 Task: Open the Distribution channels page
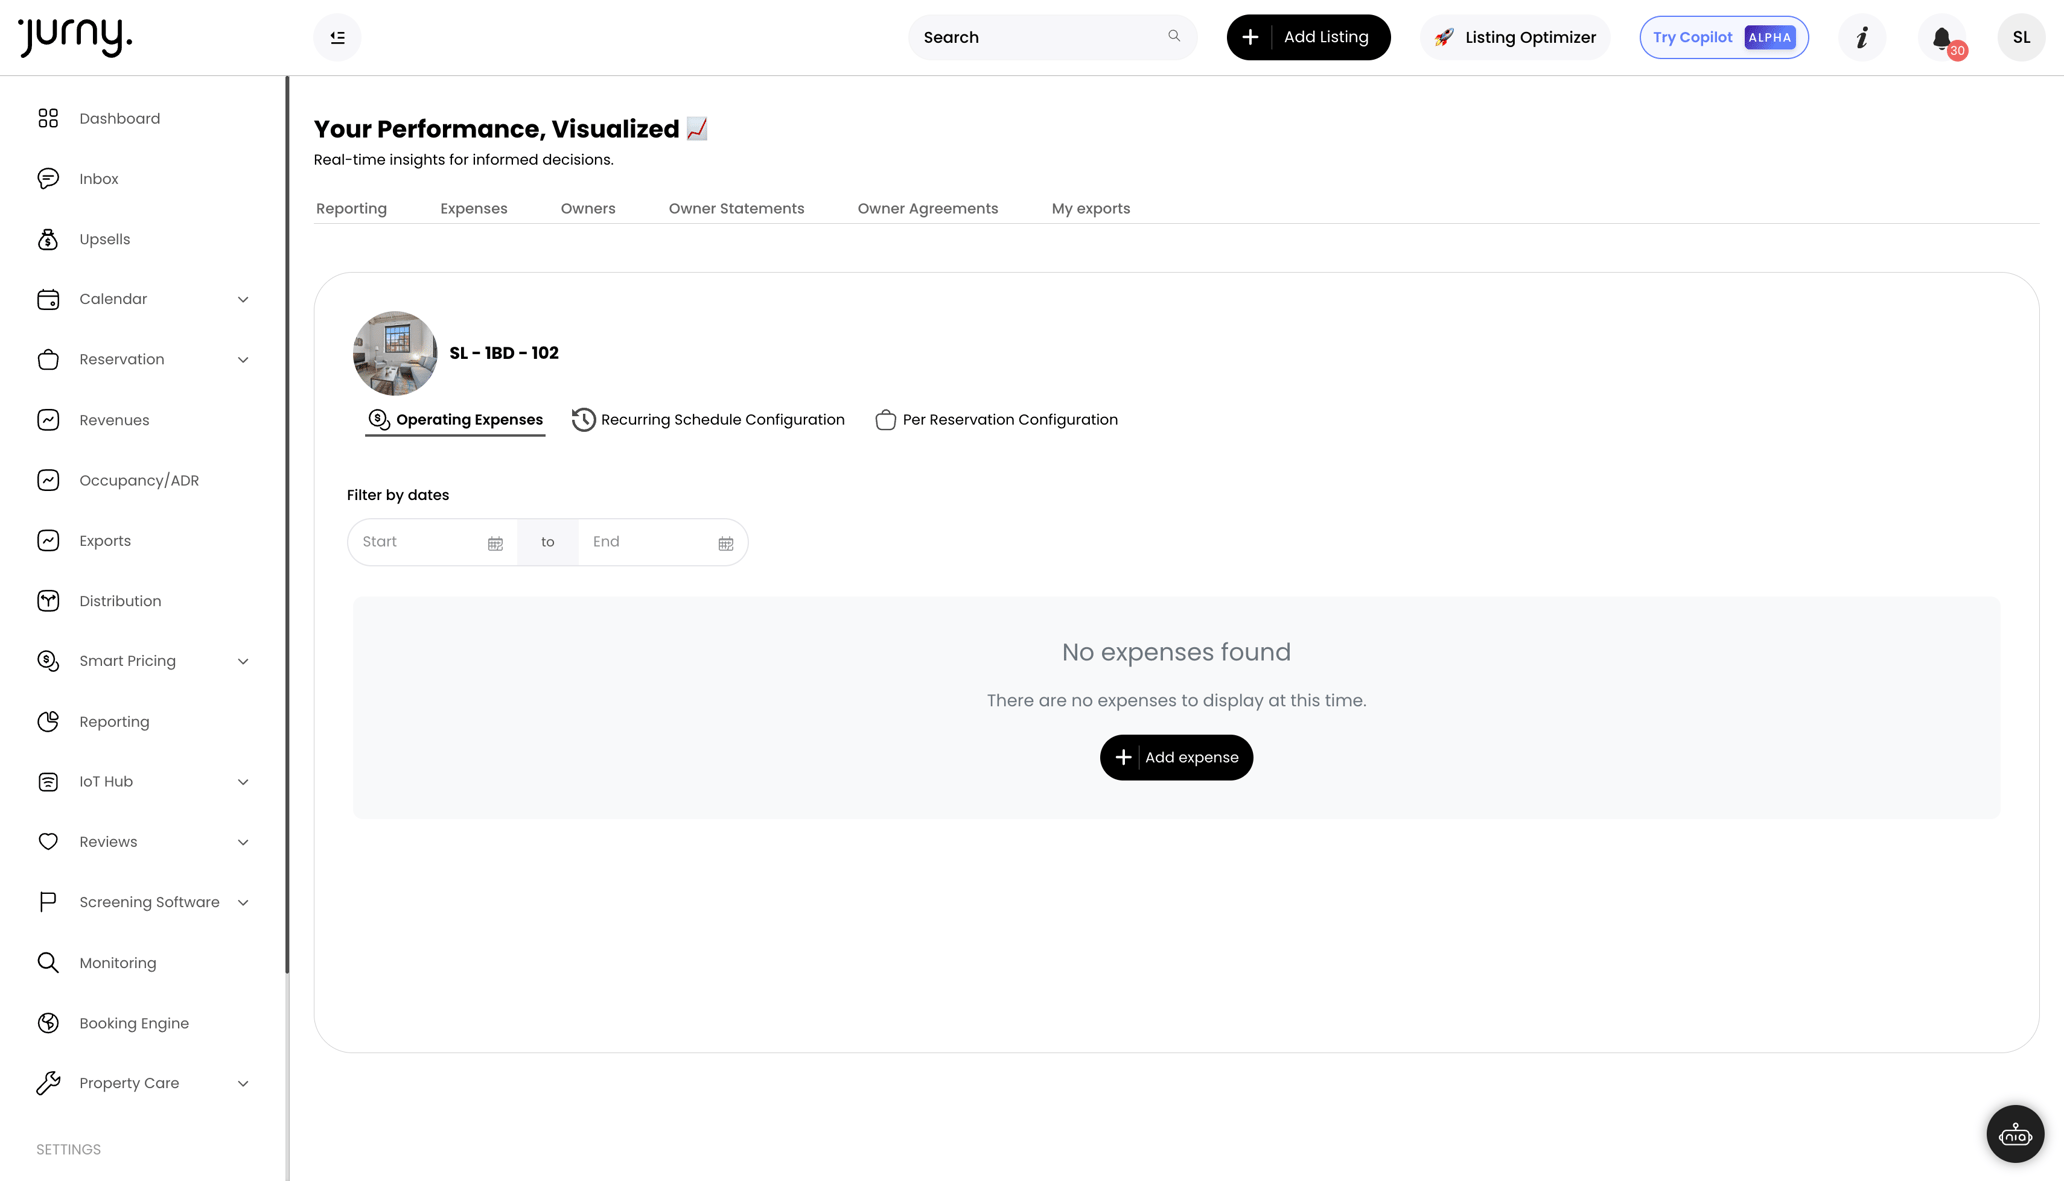(120, 600)
